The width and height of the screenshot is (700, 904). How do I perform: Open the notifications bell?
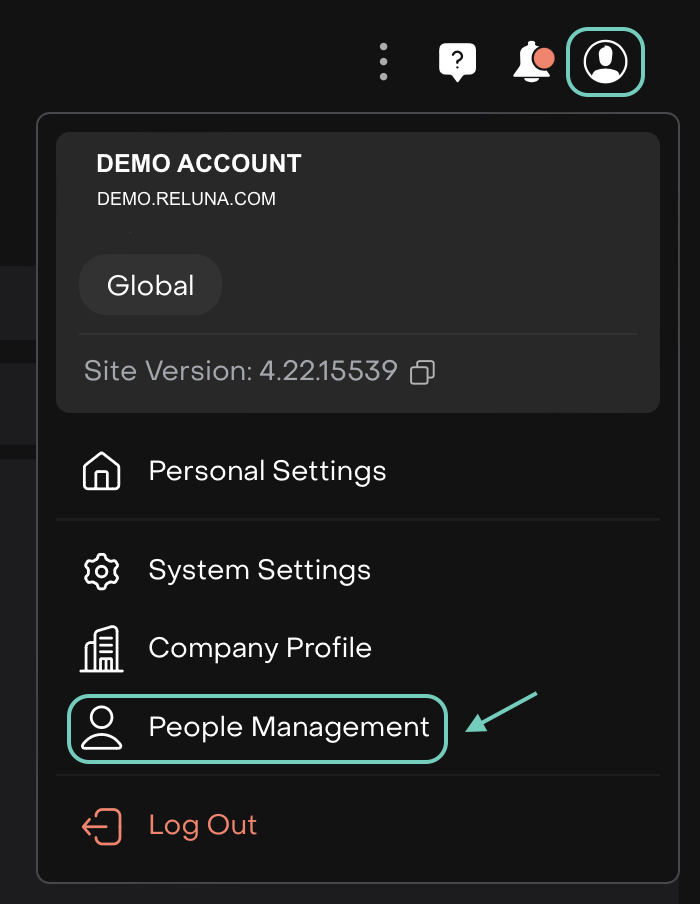pos(530,63)
